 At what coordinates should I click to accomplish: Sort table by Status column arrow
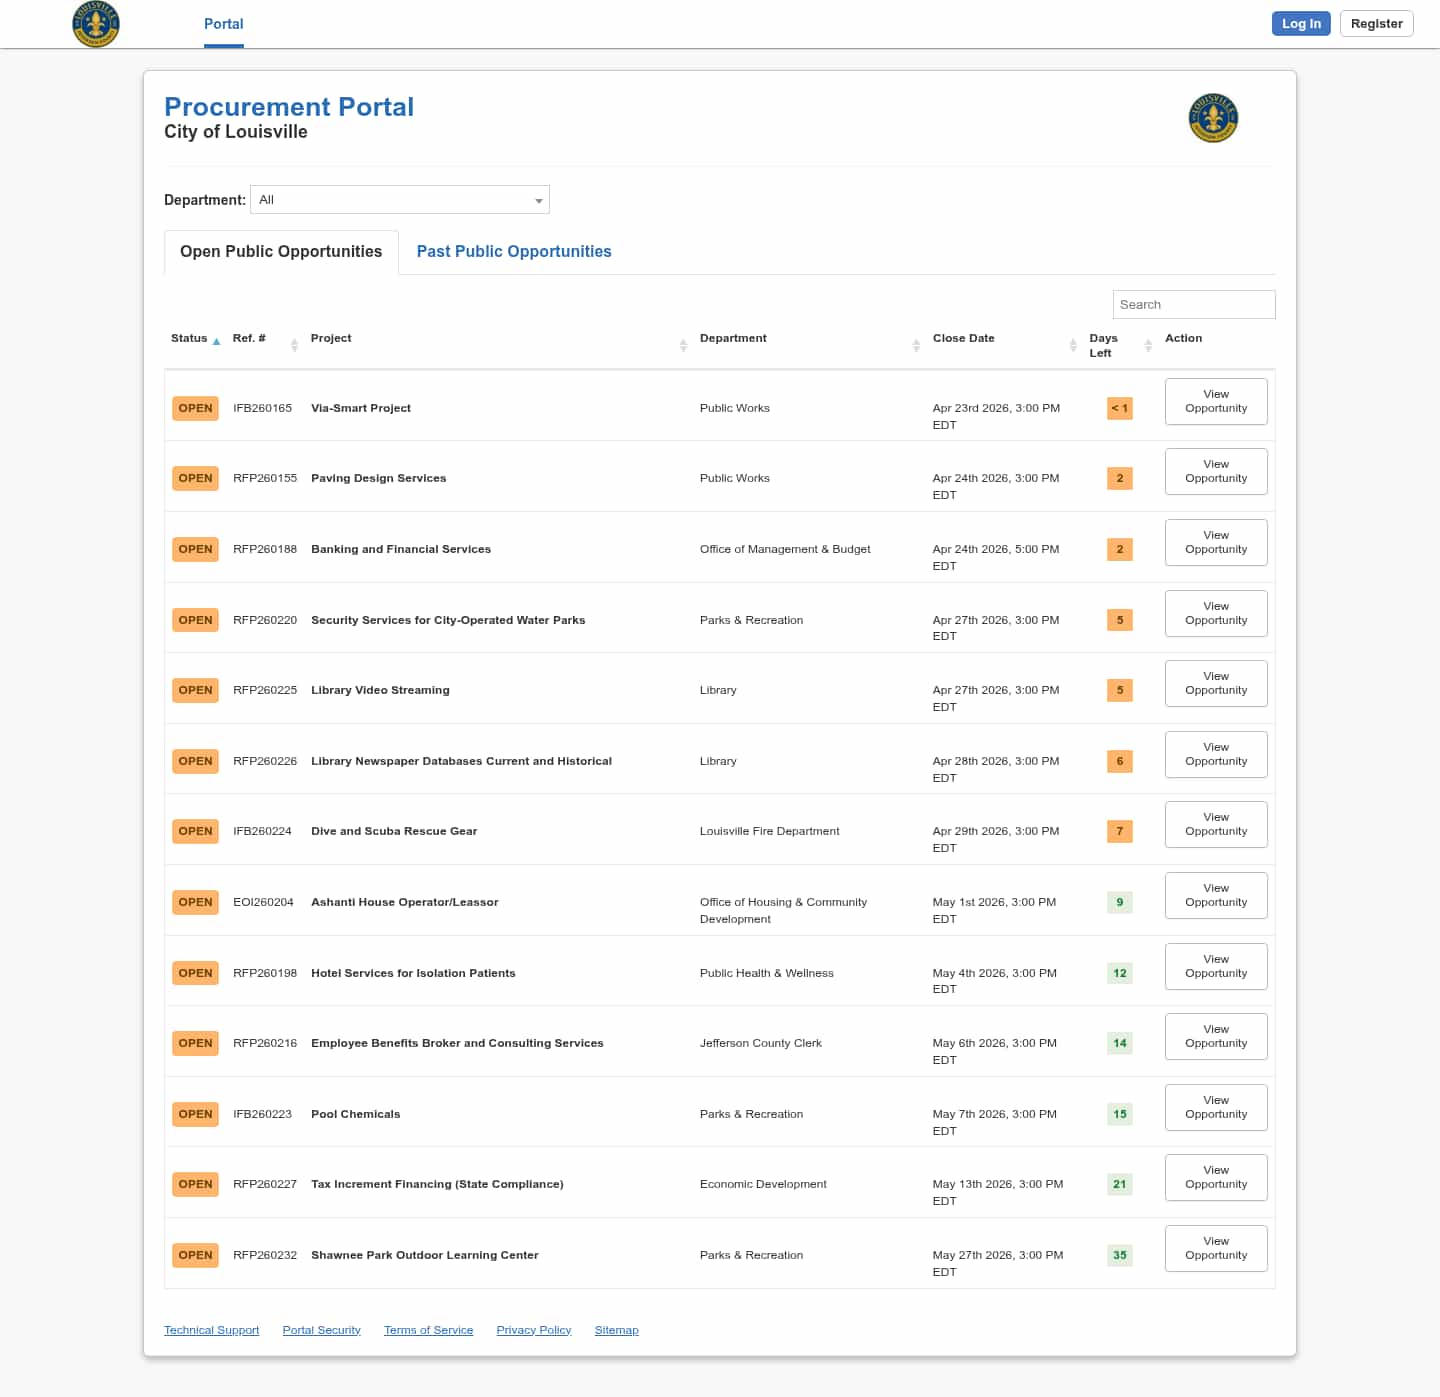pyautogui.click(x=216, y=341)
